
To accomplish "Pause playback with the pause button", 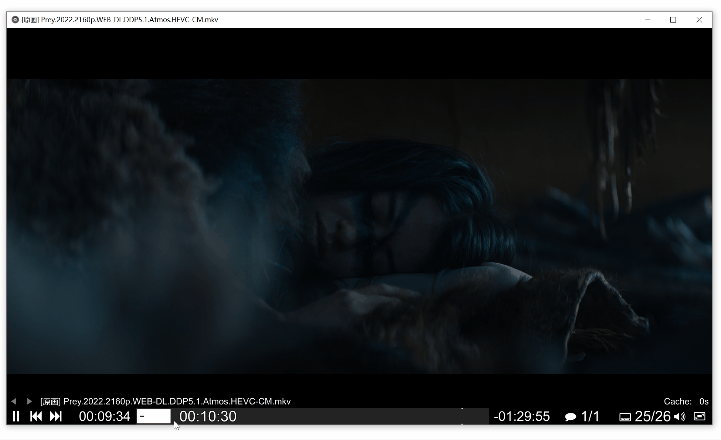I will [16, 417].
